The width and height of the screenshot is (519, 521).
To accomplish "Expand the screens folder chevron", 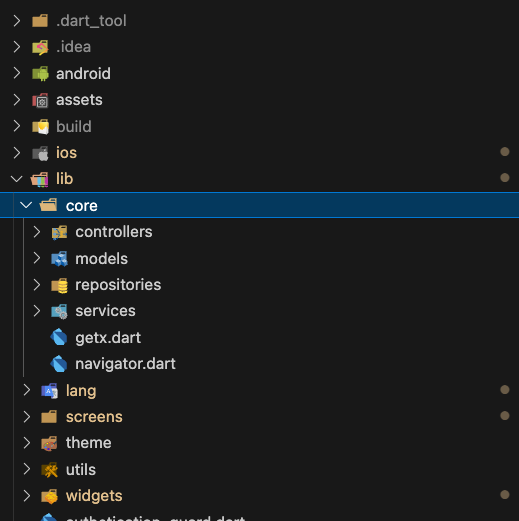I will click(27, 417).
